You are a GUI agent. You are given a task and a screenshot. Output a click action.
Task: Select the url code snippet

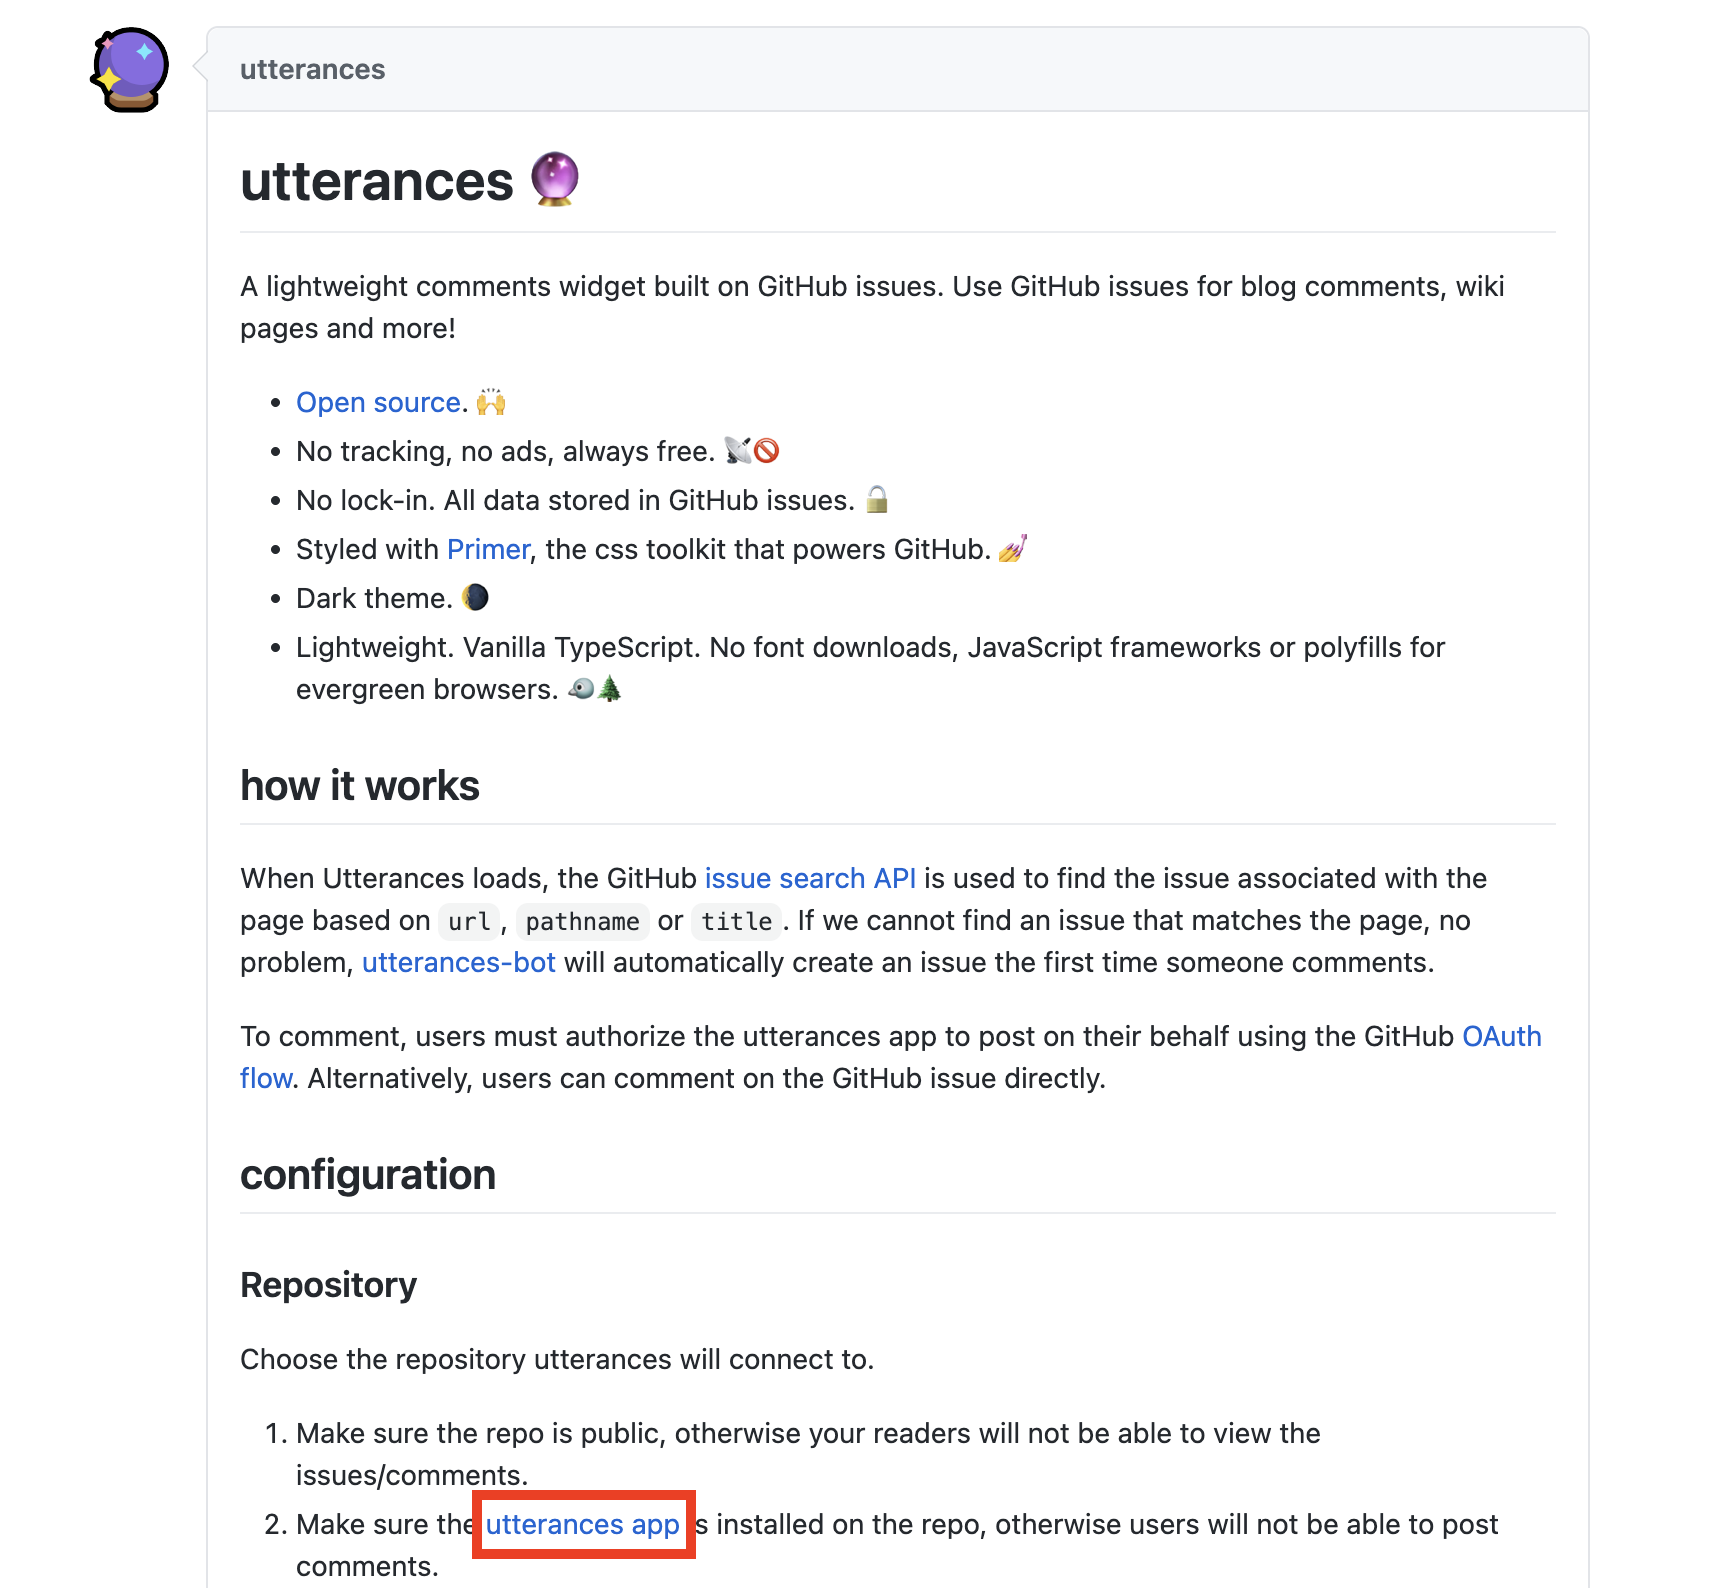click(x=468, y=921)
